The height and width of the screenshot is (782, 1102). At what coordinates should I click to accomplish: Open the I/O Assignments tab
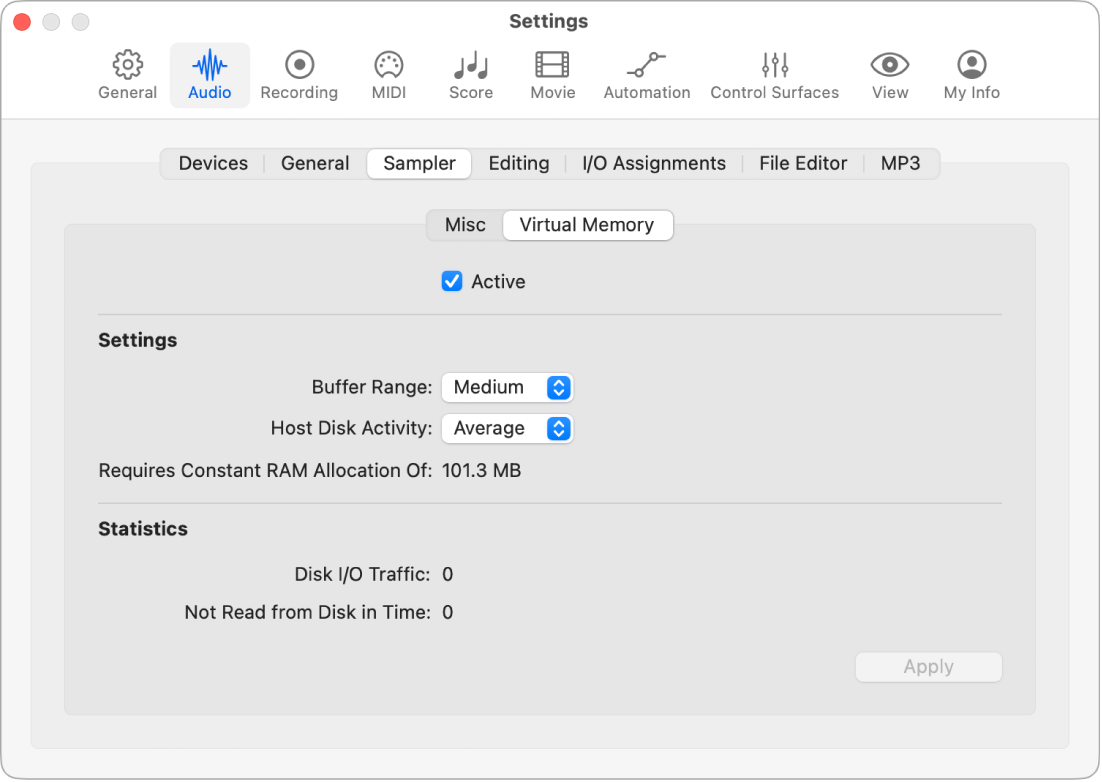pyautogui.click(x=652, y=163)
